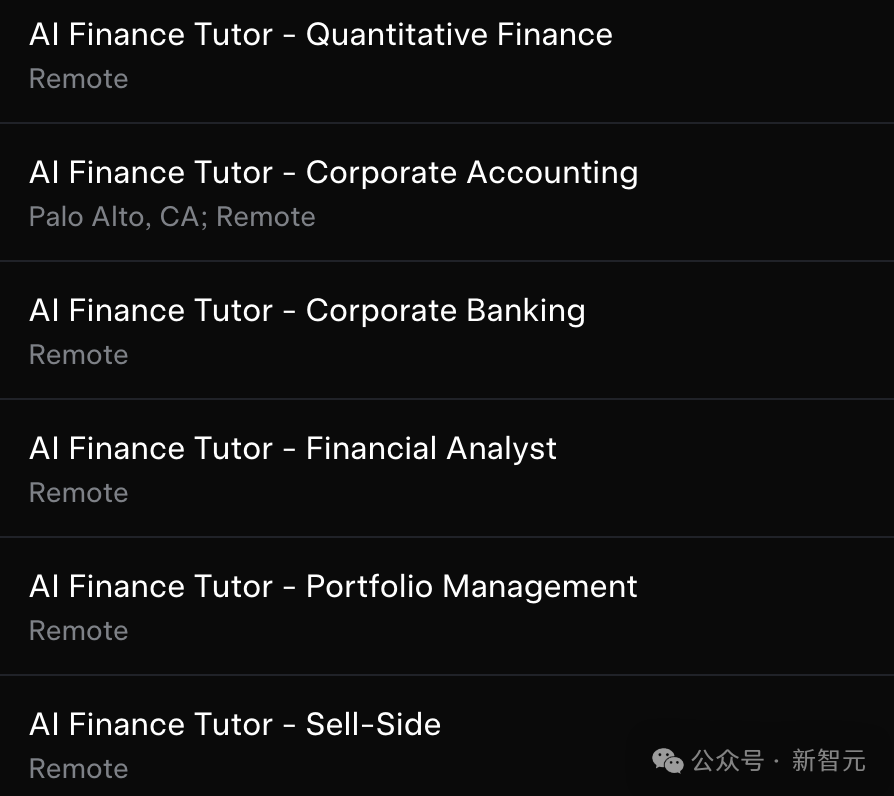
Task: Click Remote label under Portfolio Management
Action: [78, 631]
